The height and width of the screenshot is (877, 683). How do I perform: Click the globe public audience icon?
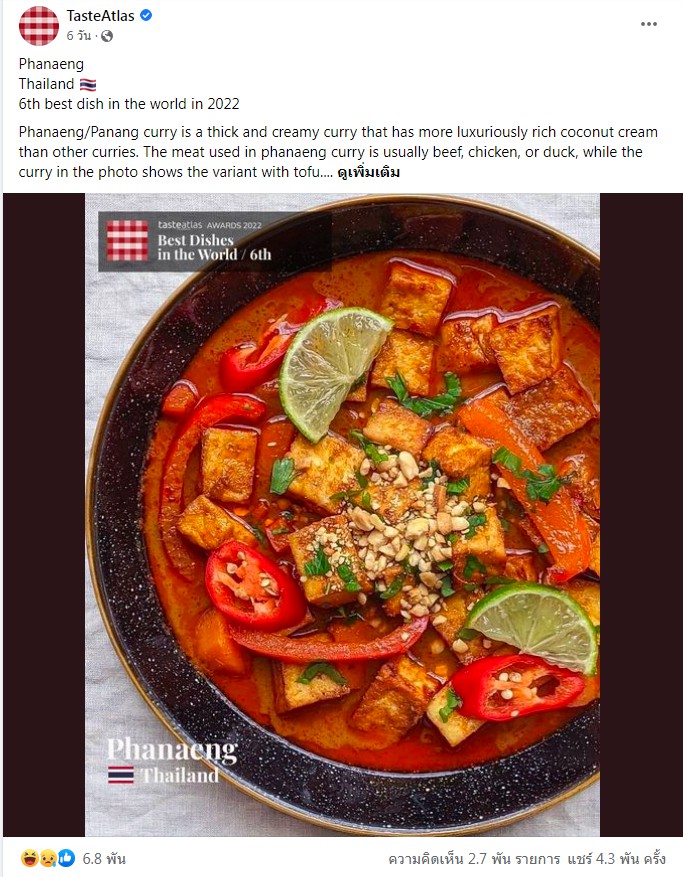[106, 36]
